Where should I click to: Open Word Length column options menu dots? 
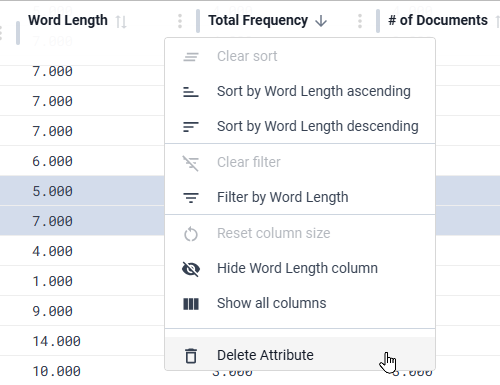(180, 21)
